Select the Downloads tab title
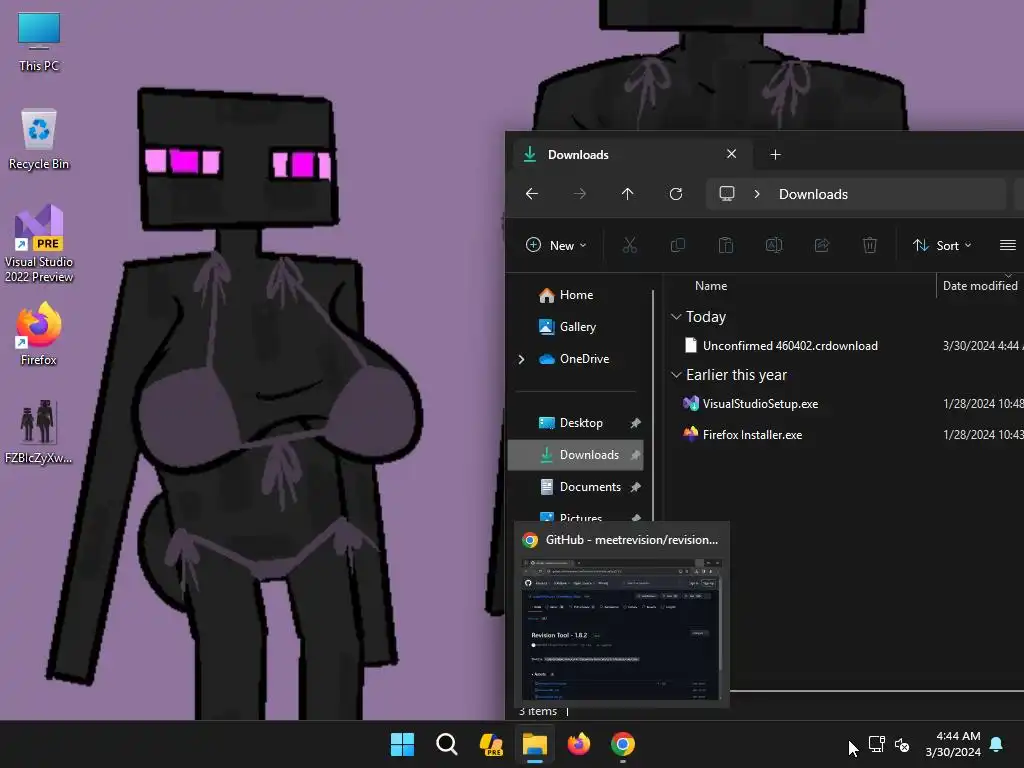 578,155
